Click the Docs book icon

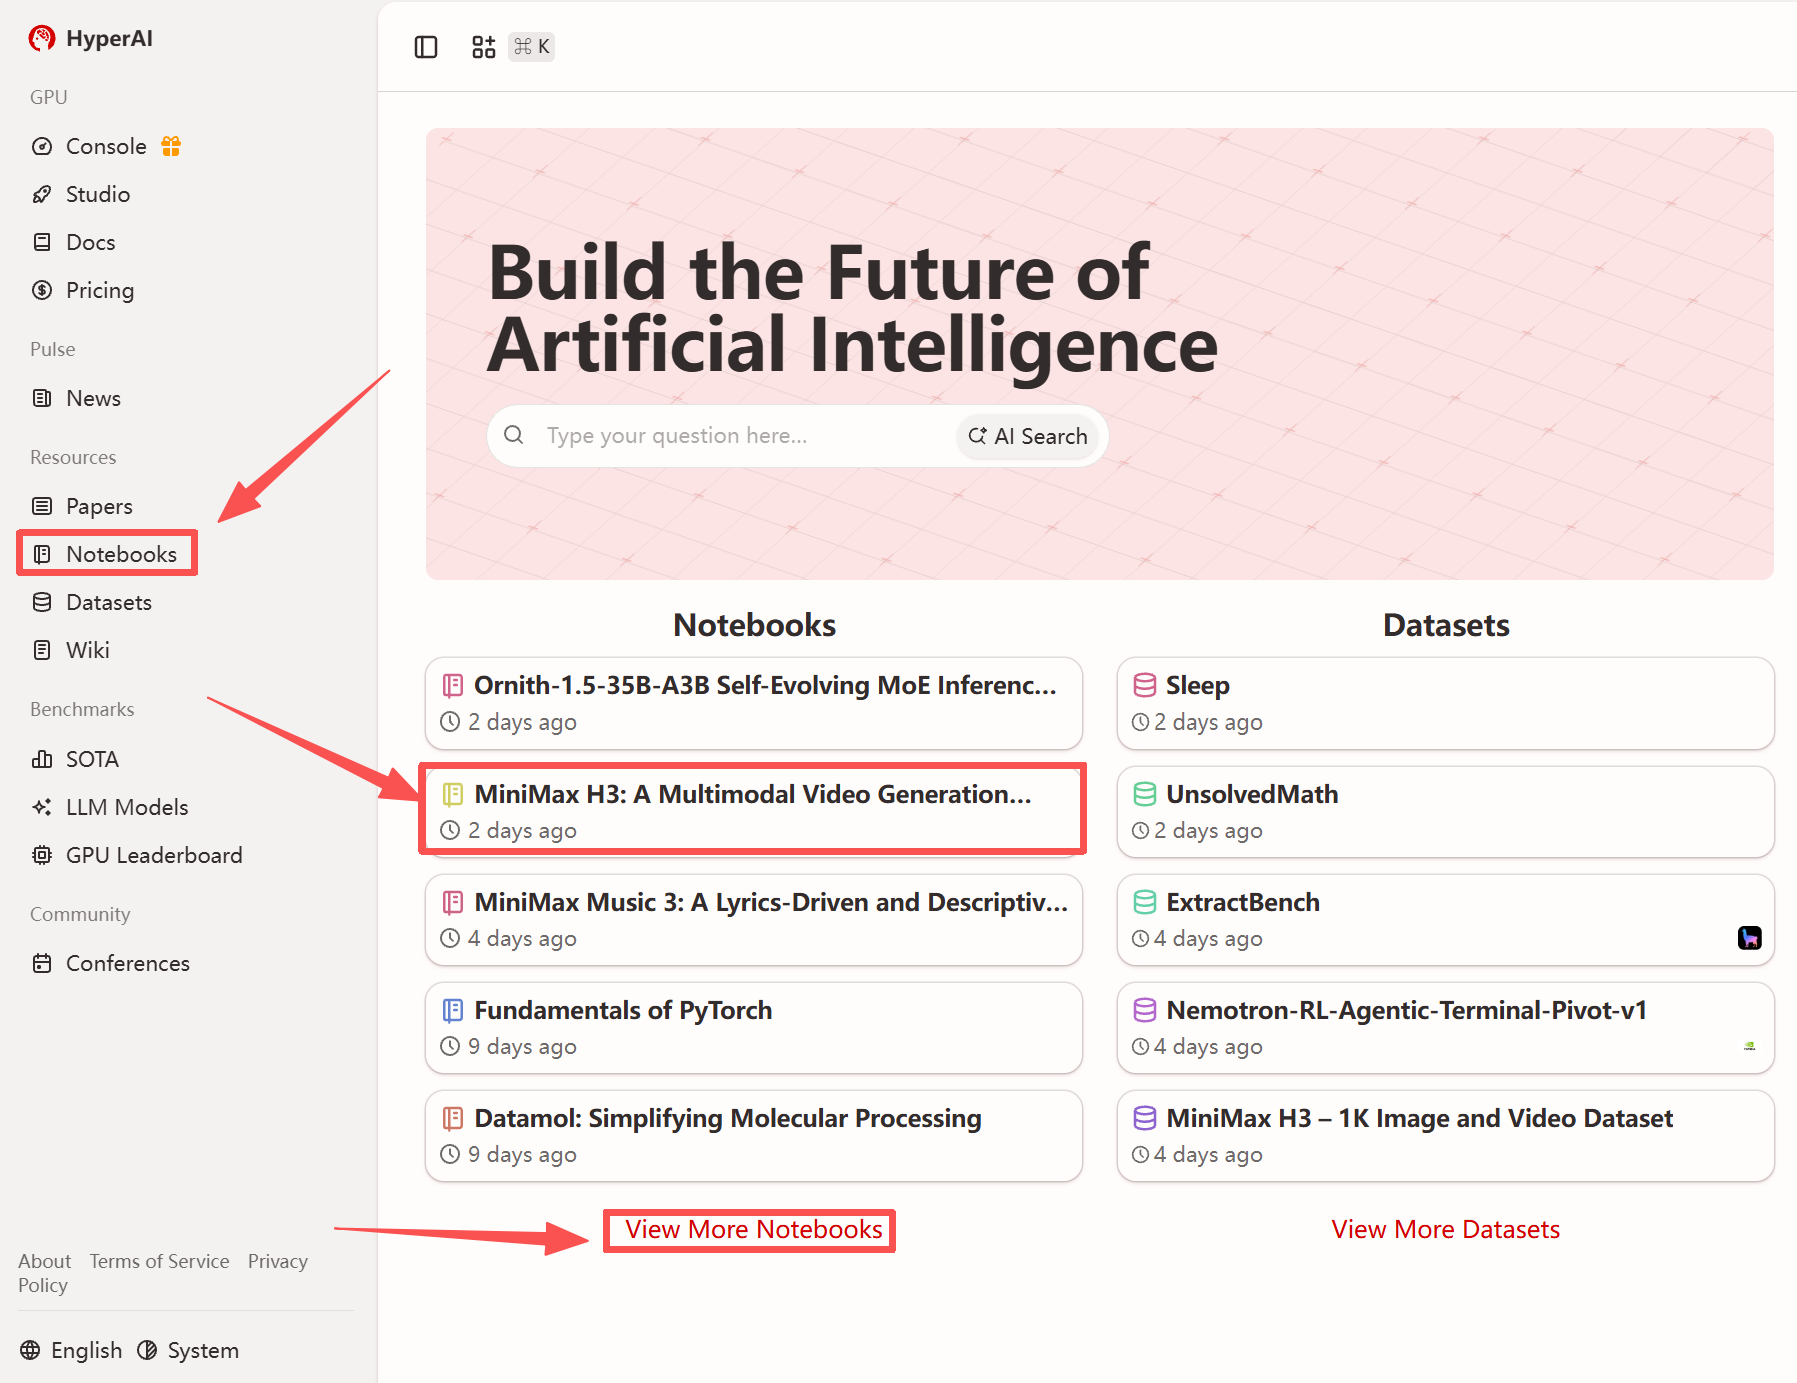[42, 243]
